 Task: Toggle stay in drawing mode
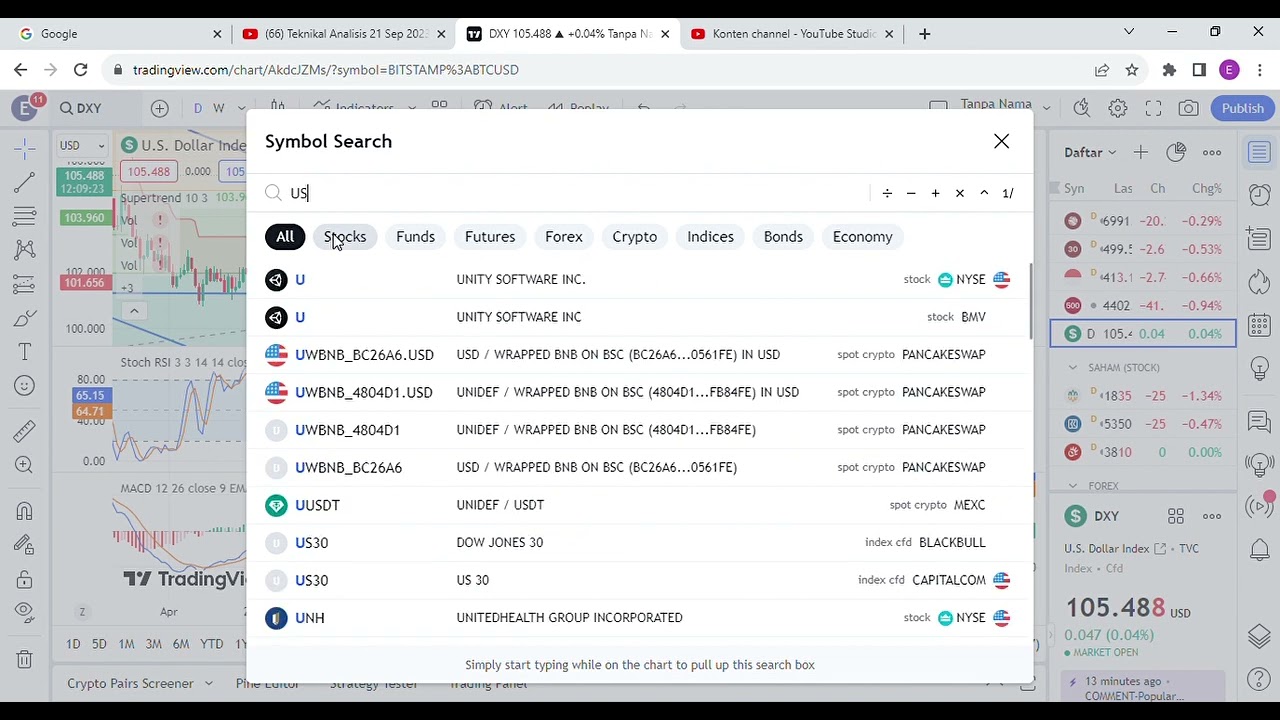click(x=25, y=545)
